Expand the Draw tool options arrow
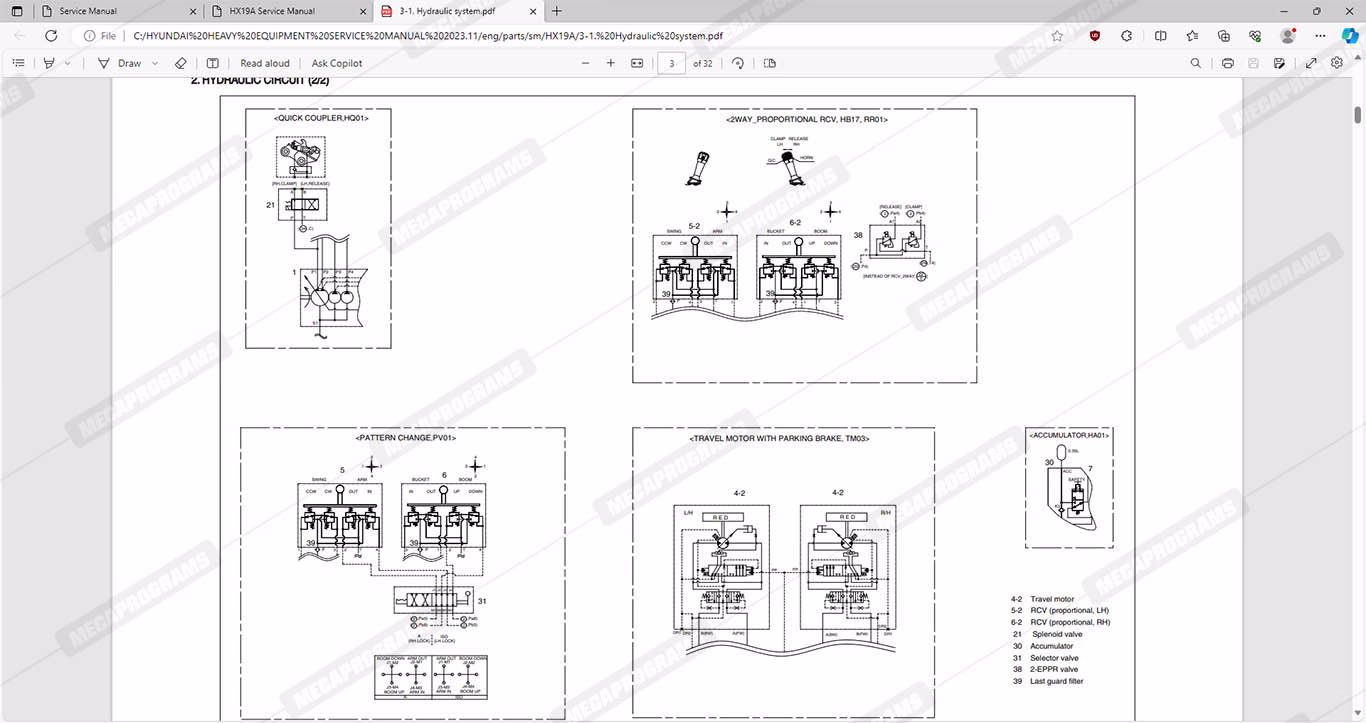1366x723 pixels. 155,63
